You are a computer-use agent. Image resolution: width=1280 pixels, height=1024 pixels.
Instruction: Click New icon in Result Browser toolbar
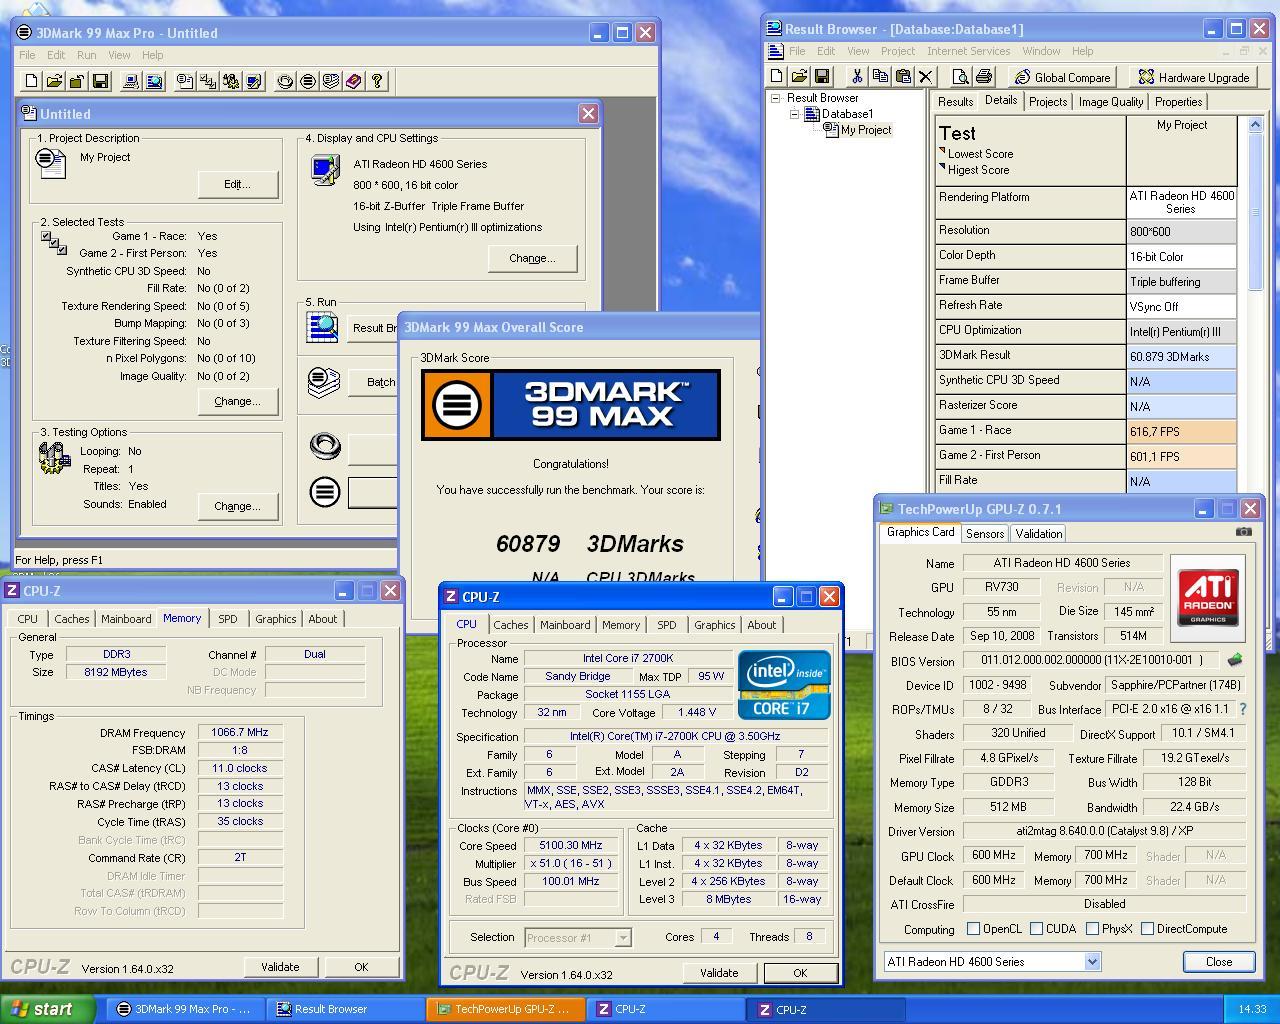(777, 76)
